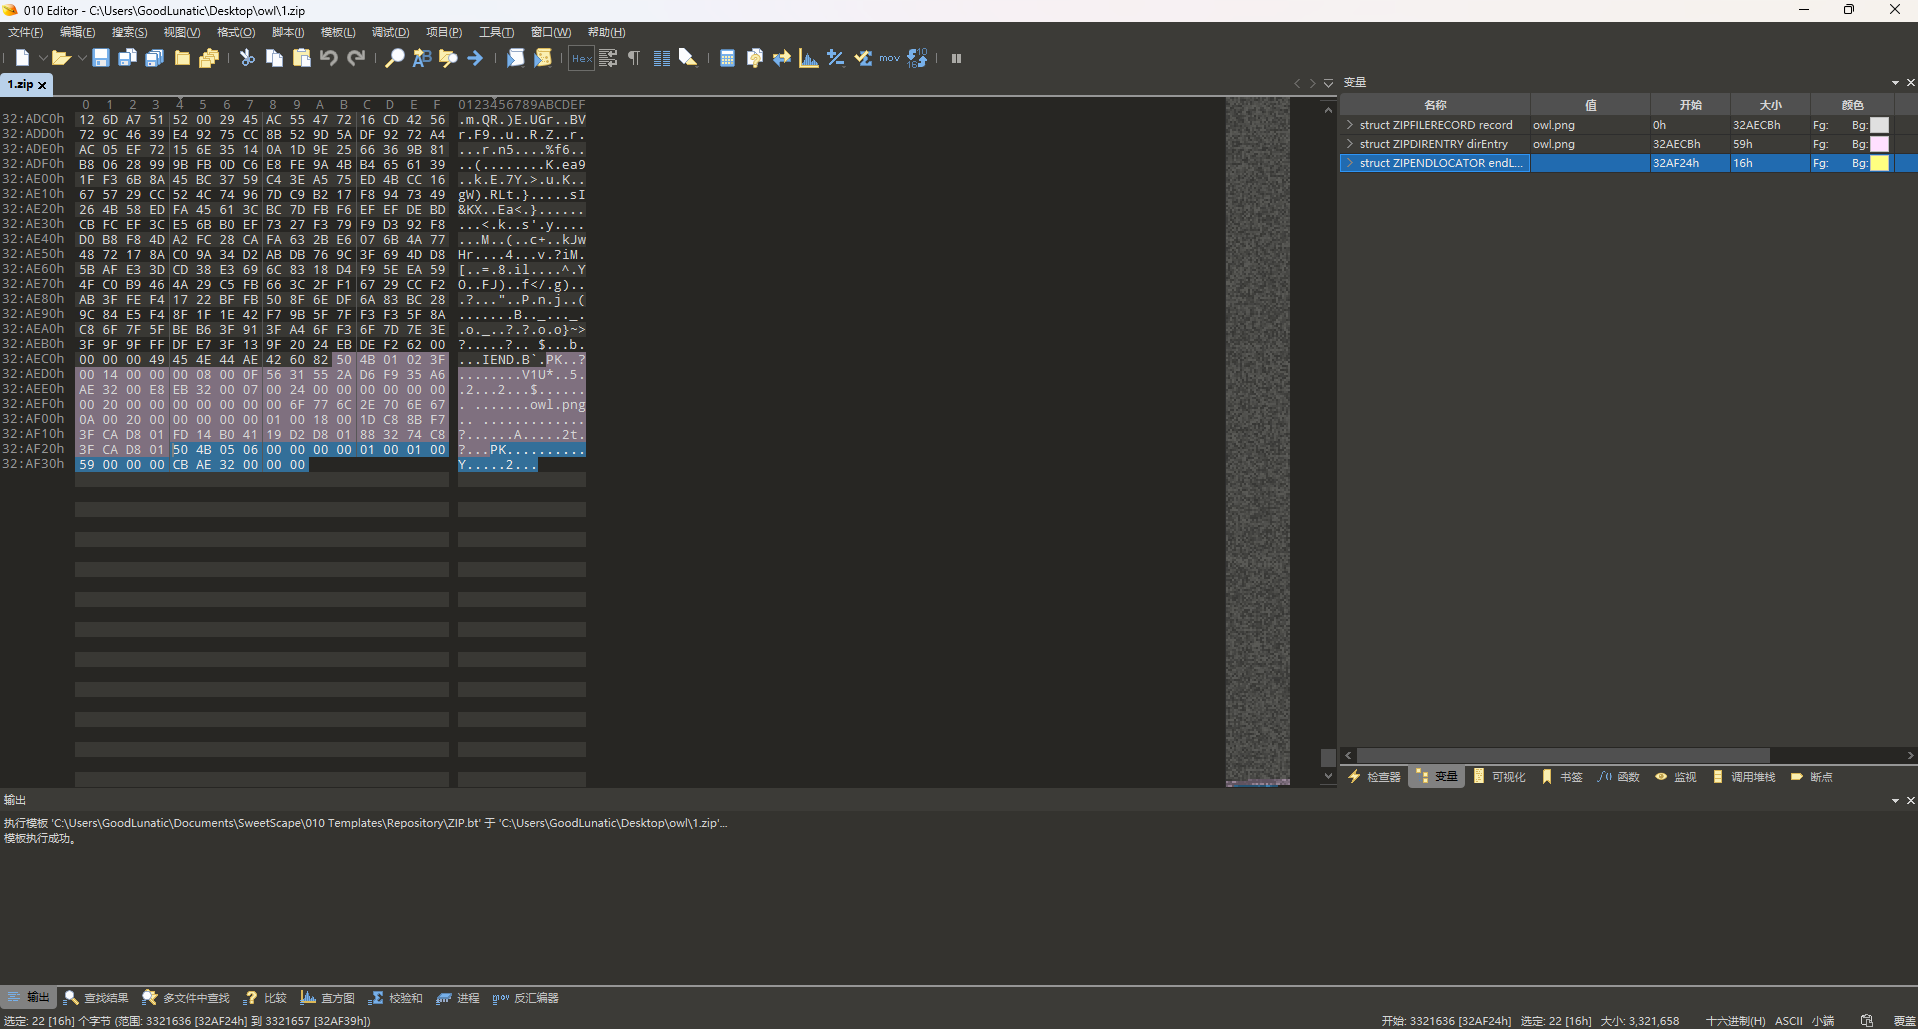Viewport: 1918px width, 1029px height.
Task: Switch to the 函数 panel tab
Action: click(x=1619, y=777)
